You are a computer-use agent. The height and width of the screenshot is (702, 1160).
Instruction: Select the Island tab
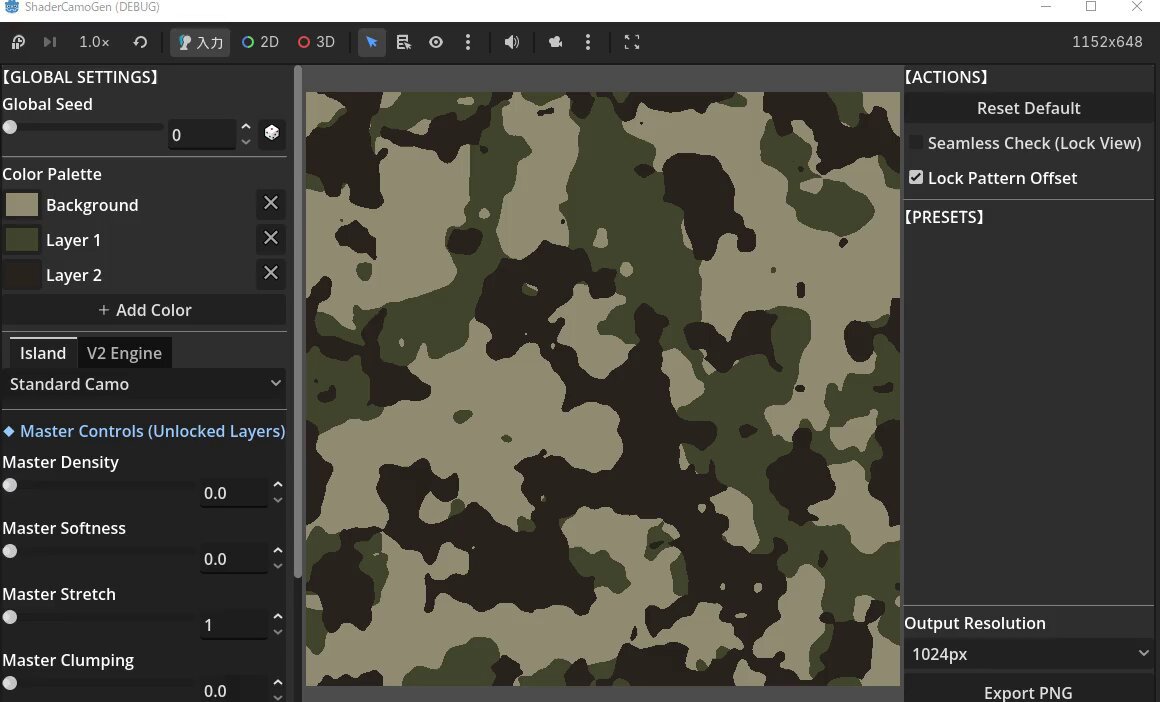43,354
